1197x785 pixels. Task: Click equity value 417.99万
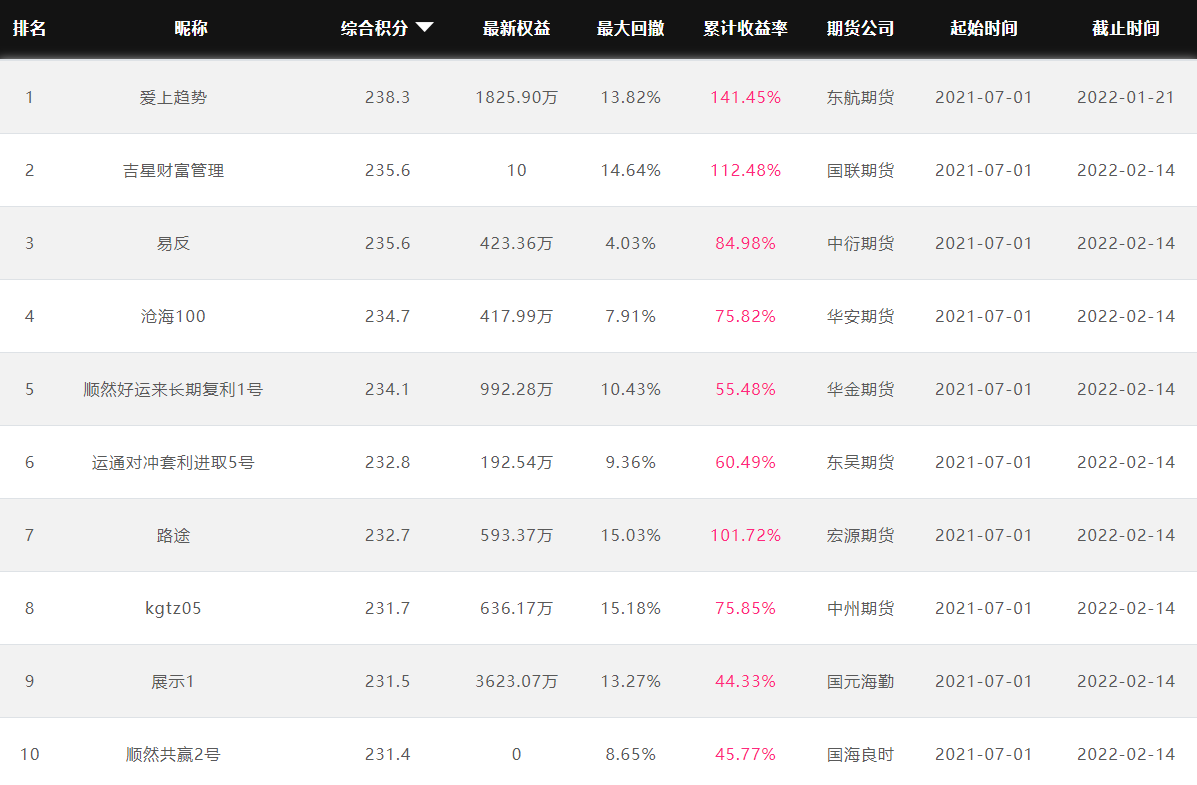coord(517,316)
